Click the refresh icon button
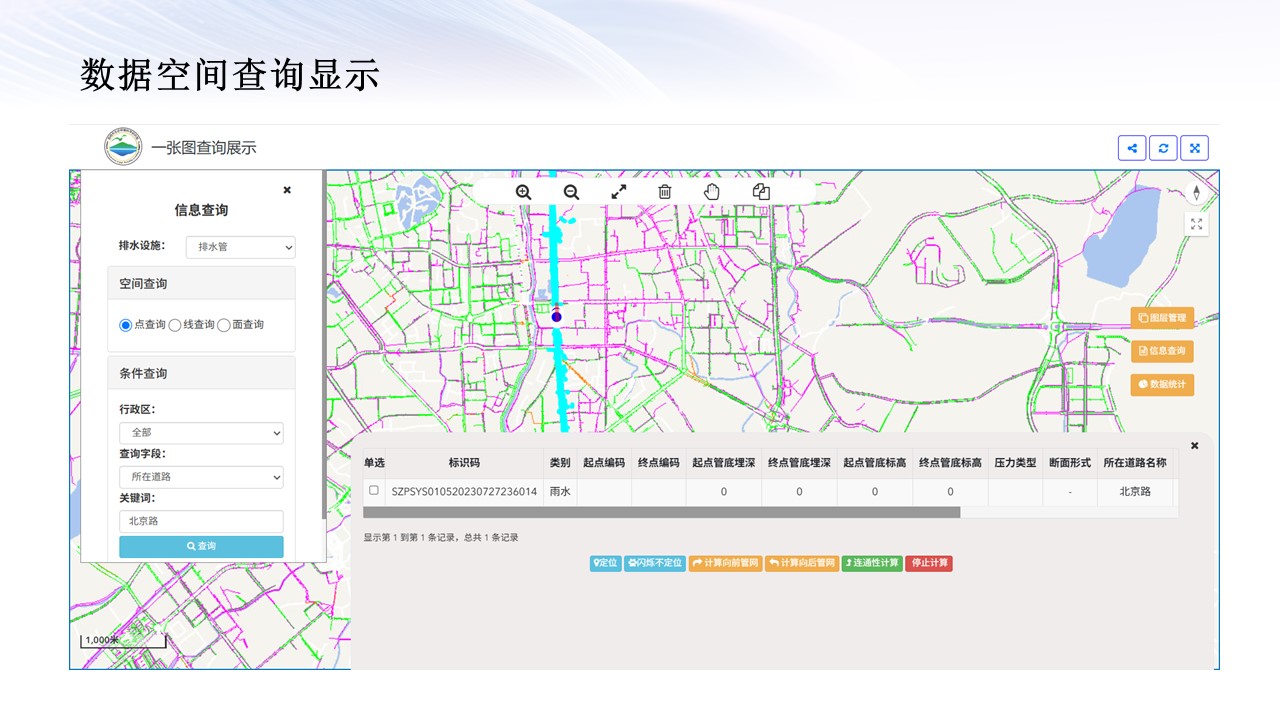The image size is (1280, 720). click(1163, 148)
